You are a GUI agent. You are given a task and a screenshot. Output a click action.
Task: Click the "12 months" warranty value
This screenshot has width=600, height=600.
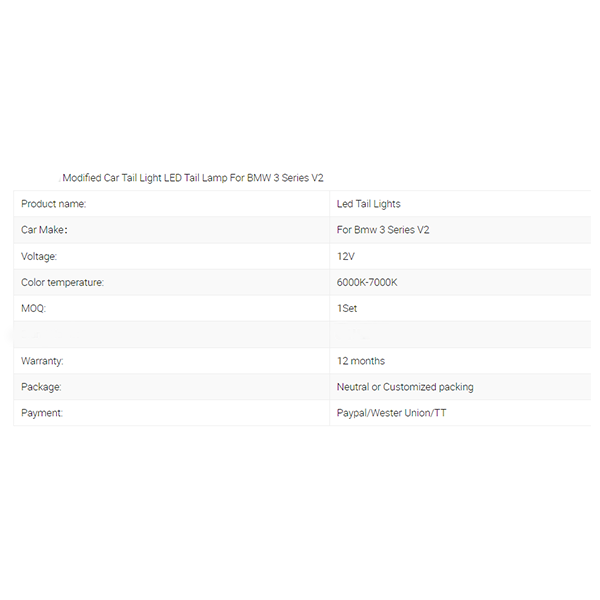(361, 361)
